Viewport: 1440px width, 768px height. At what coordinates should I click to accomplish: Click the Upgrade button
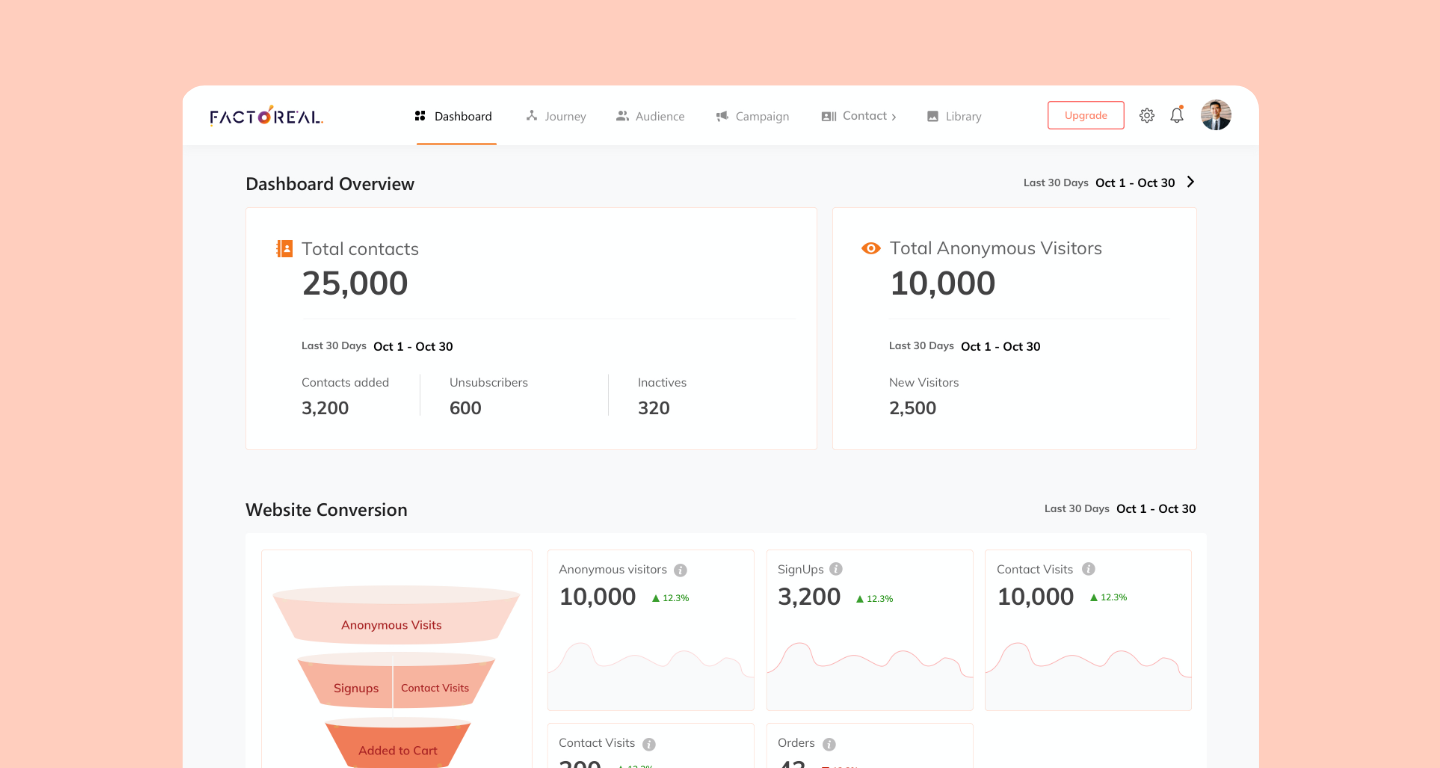coord(1085,115)
